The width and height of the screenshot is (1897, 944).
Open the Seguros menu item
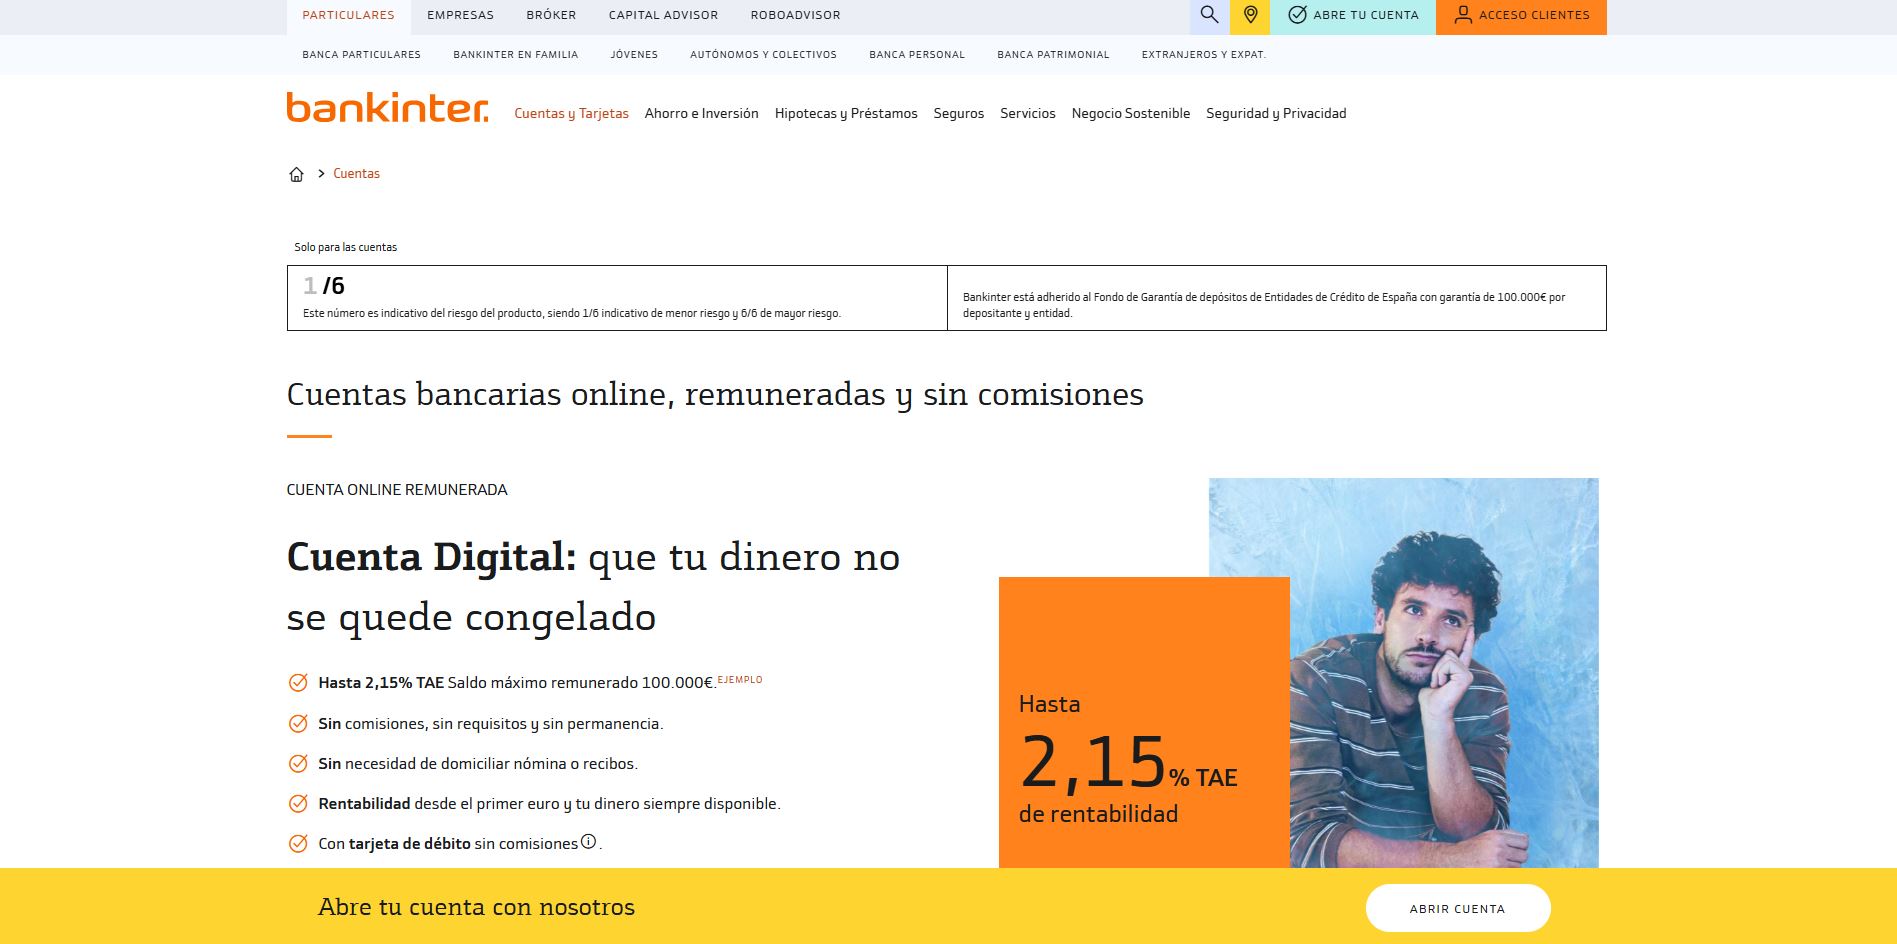click(958, 114)
